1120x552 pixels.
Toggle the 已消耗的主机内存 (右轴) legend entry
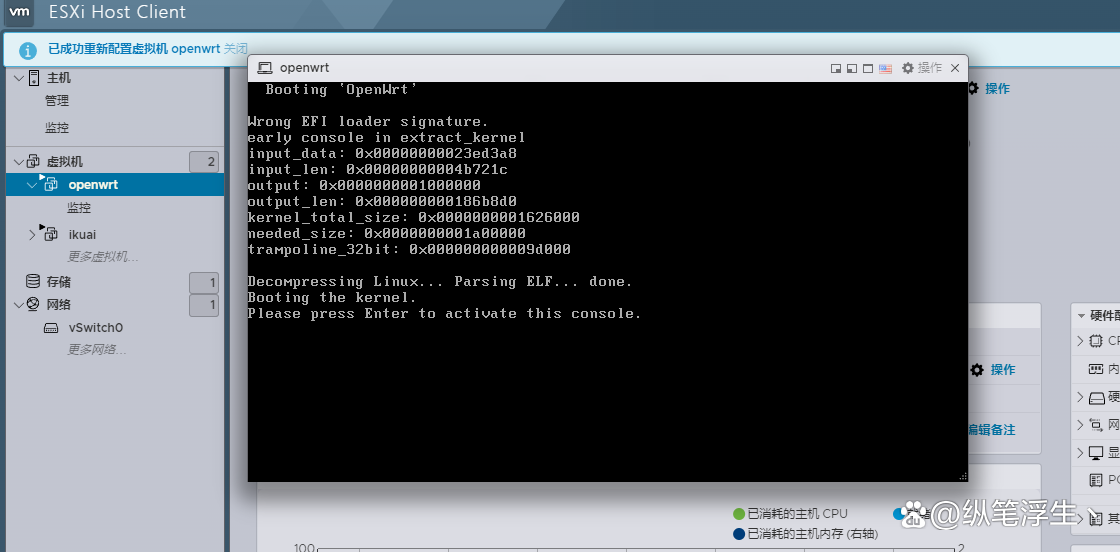click(806, 534)
